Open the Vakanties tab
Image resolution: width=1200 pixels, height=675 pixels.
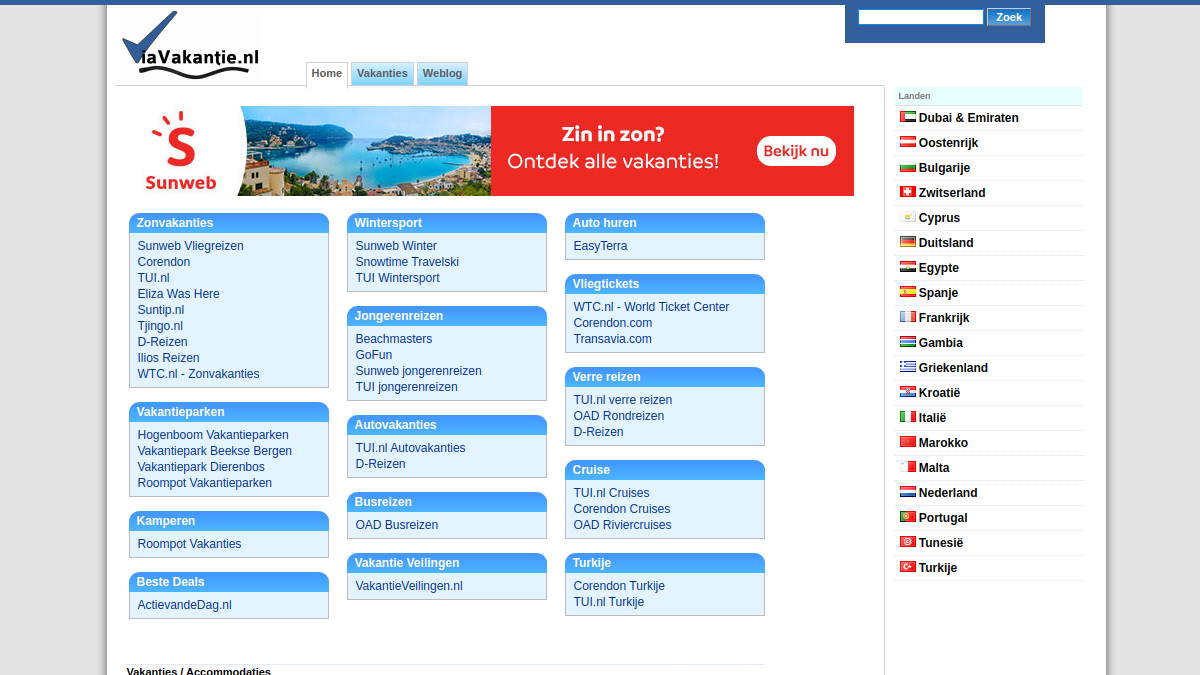pos(382,74)
